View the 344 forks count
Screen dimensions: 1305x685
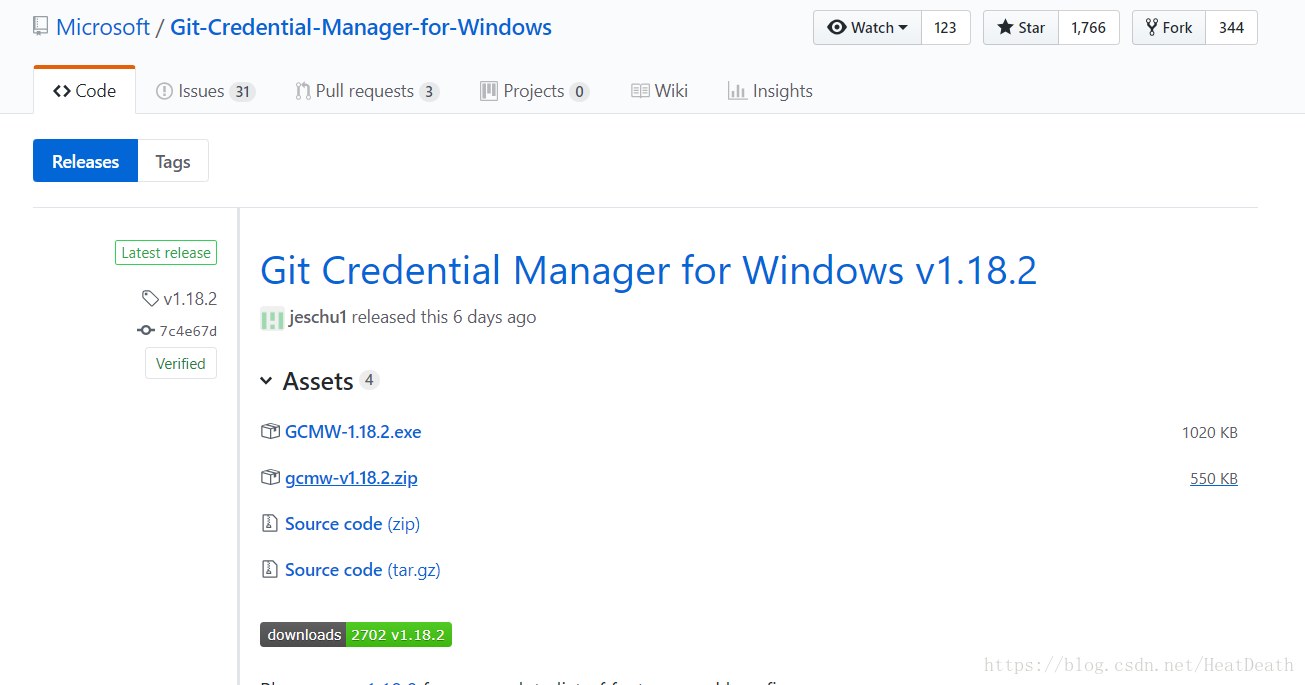pos(1232,28)
